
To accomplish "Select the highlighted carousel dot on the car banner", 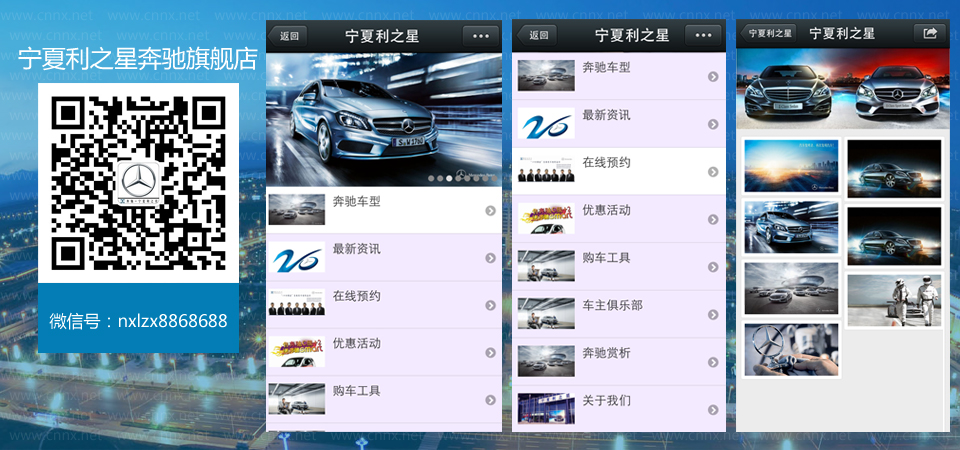I will pos(449,179).
